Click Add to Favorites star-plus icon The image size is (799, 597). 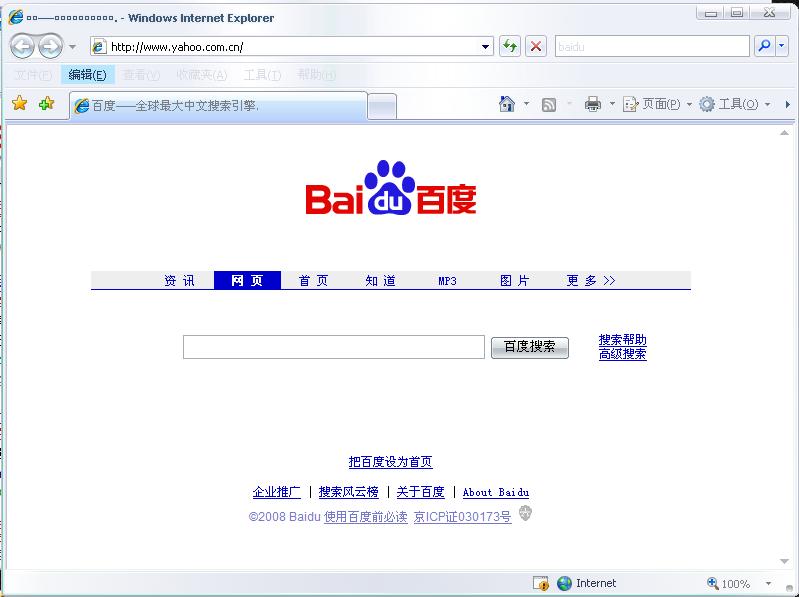click(46, 103)
